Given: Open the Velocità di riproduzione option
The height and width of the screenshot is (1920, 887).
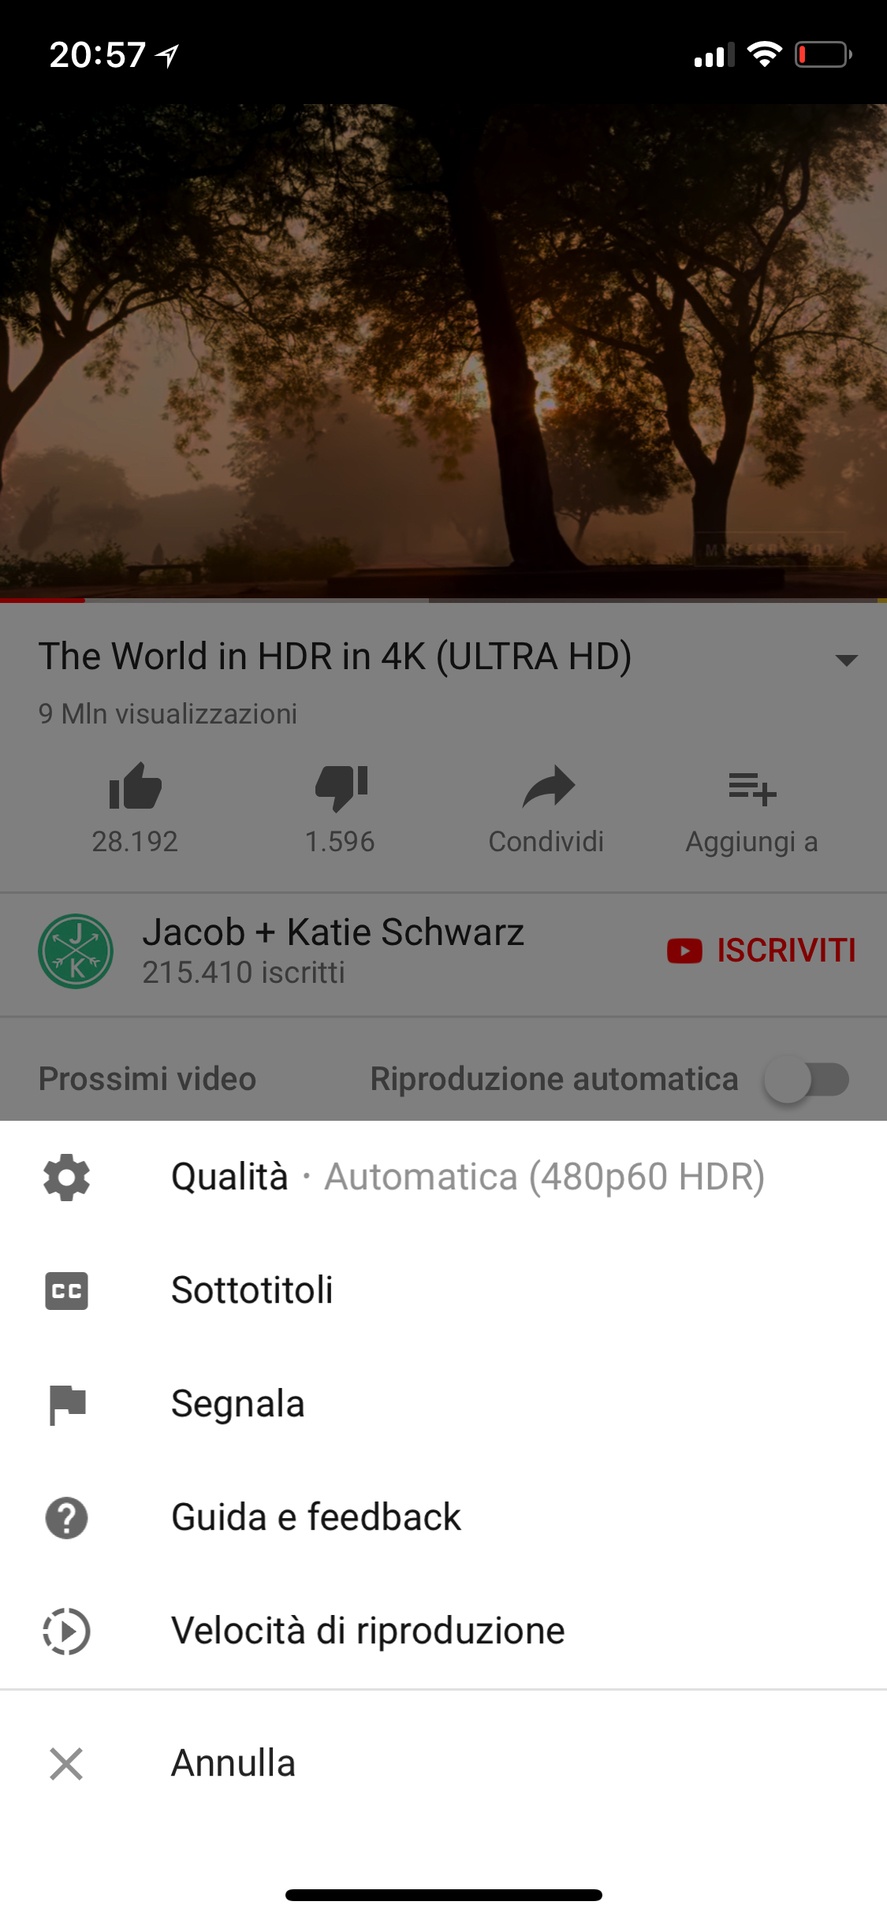Looking at the screenshot, I should tap(443, 1631).
